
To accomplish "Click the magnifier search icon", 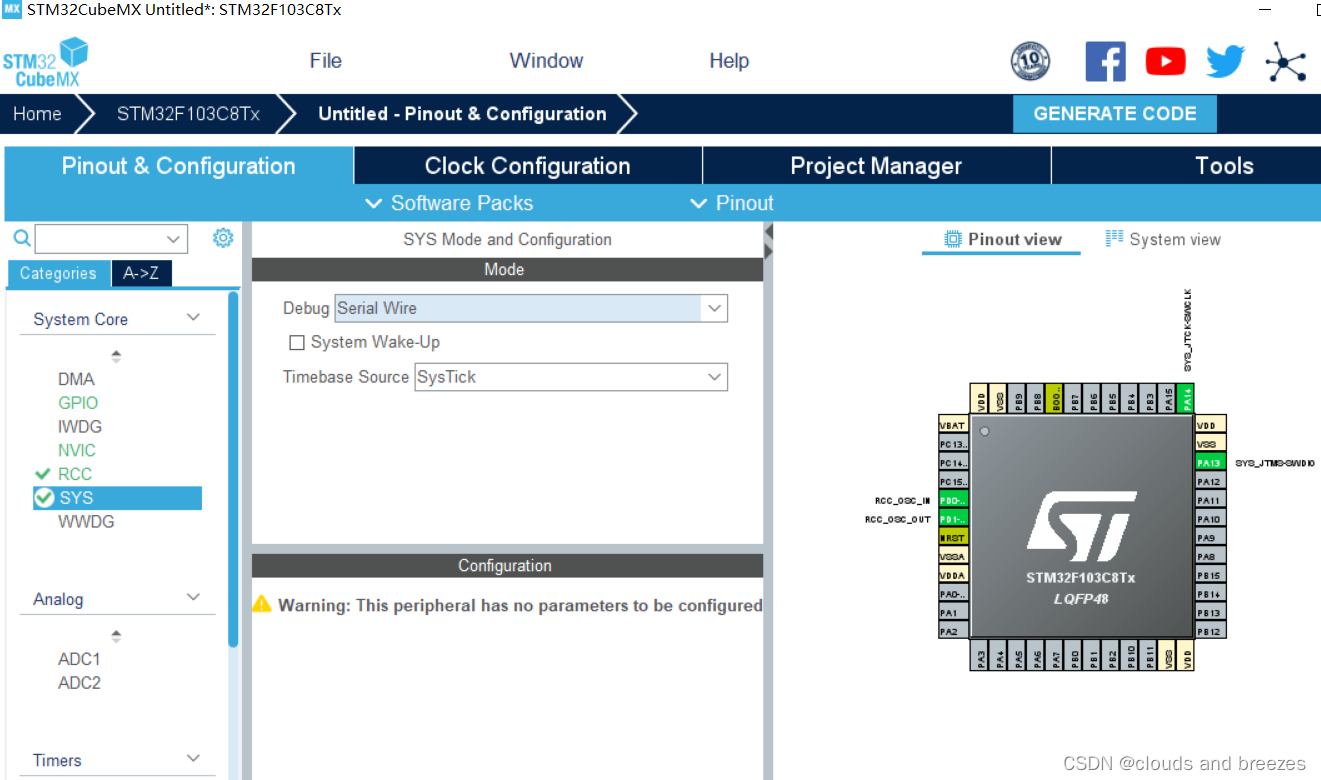I will point(21,238).
